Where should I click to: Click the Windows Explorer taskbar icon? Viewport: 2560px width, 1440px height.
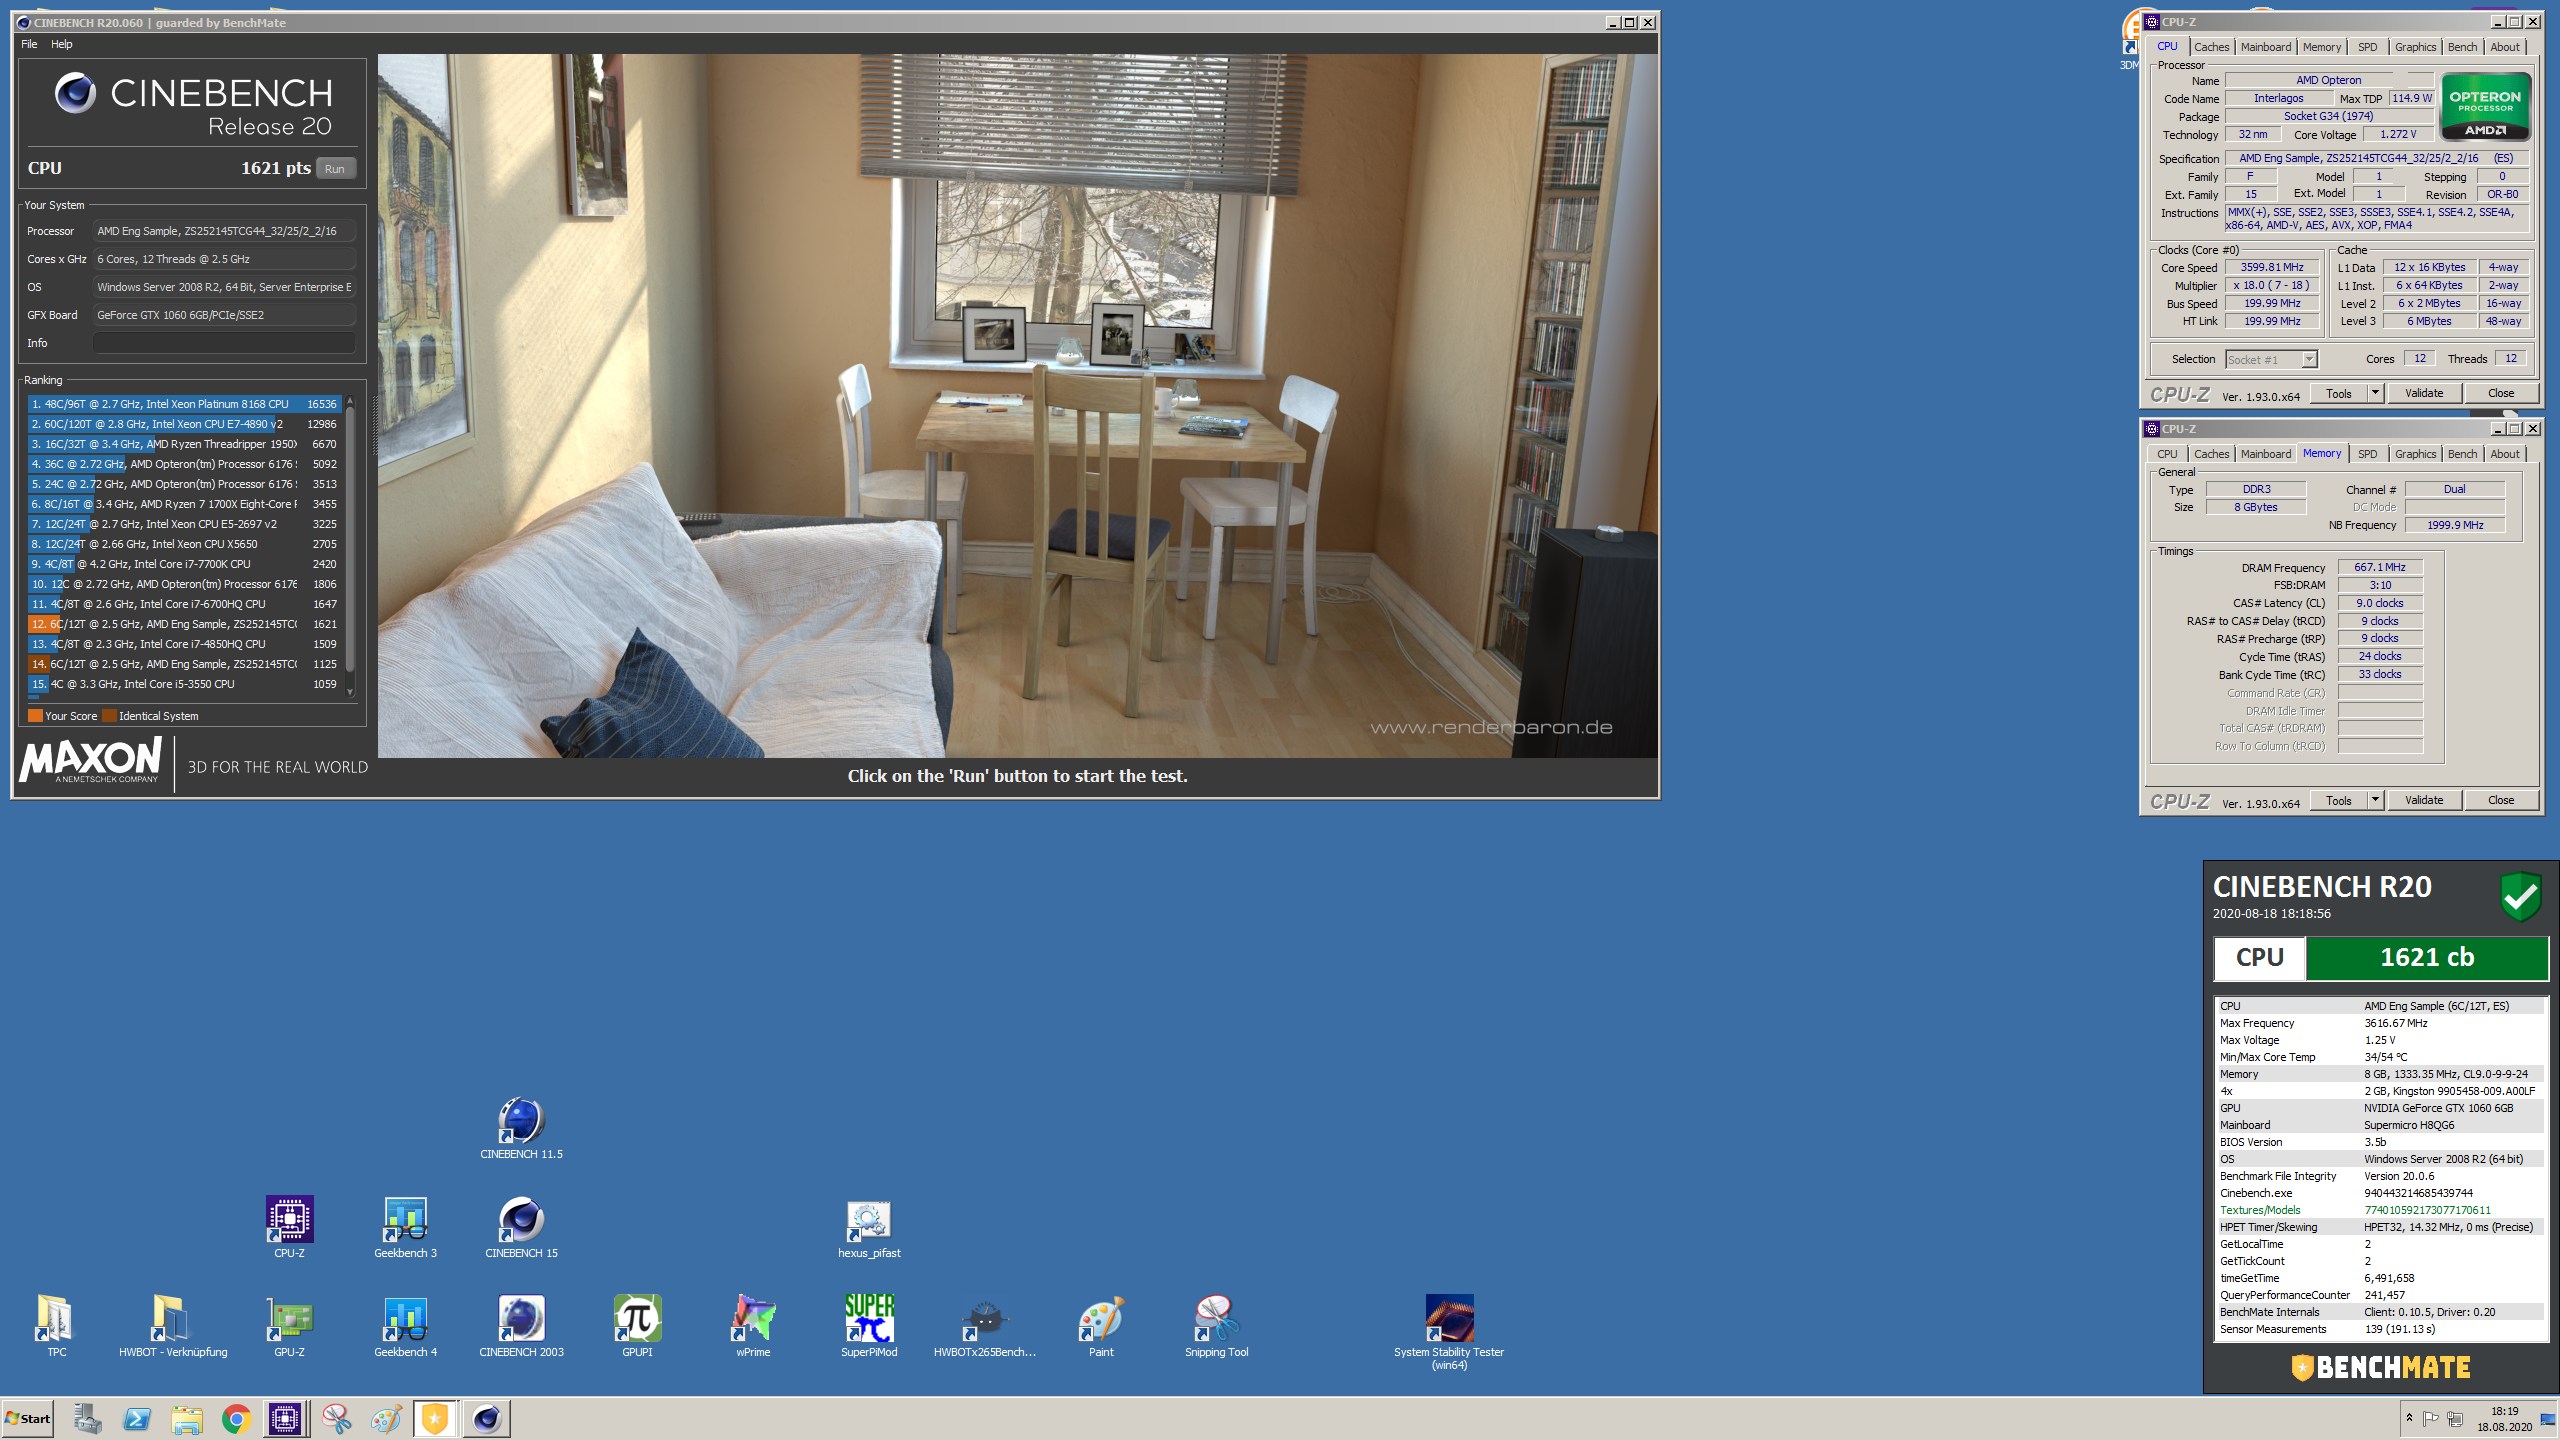click(x=186, y=1419)
